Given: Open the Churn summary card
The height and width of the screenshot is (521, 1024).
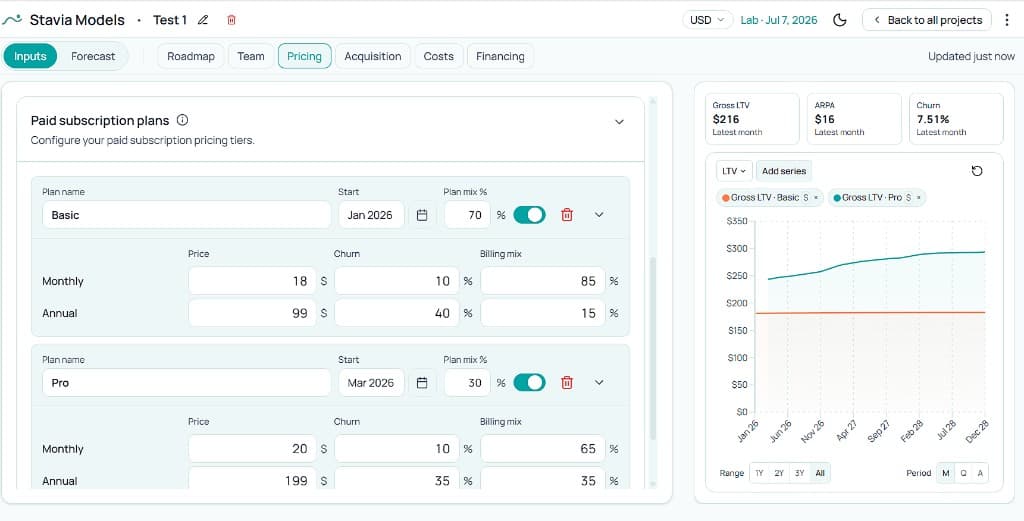Looking at the screenshot, I should coord(956,119).
